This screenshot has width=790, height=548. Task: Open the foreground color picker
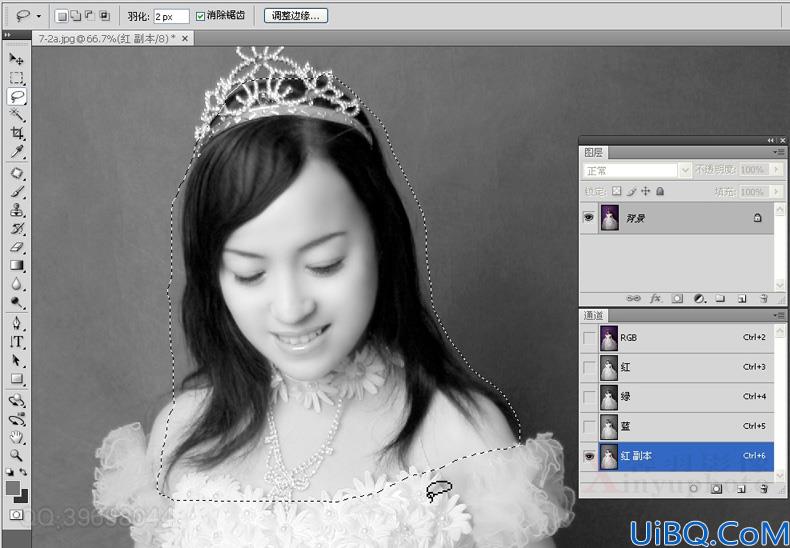pos(13,487)
